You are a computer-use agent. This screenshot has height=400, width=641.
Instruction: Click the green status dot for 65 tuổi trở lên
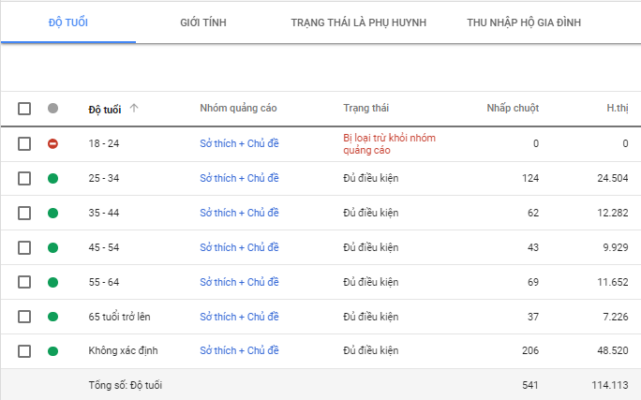(x=53, y=316)
